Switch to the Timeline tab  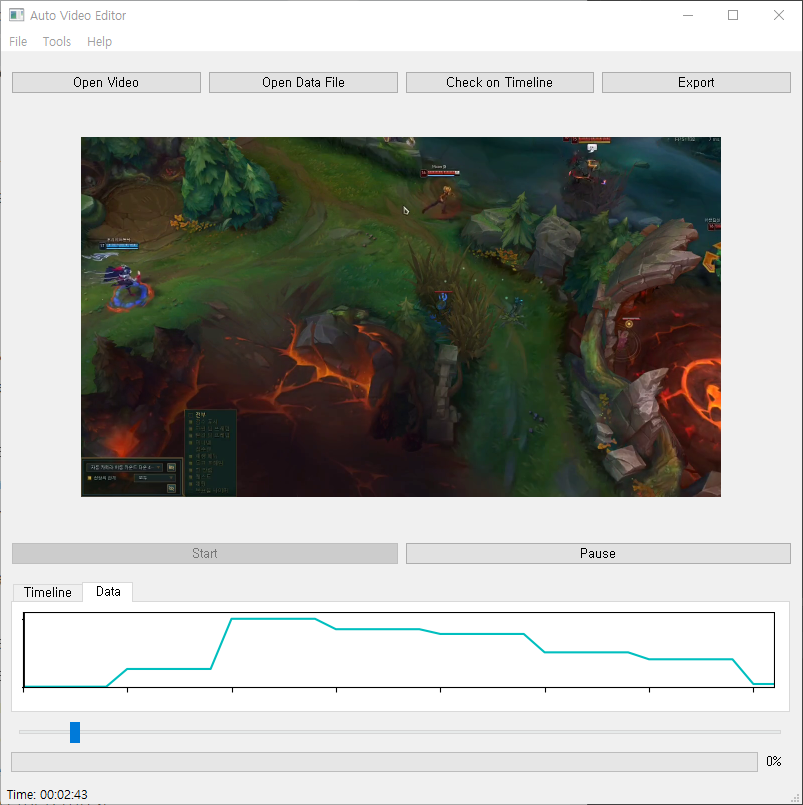point(47,592)
